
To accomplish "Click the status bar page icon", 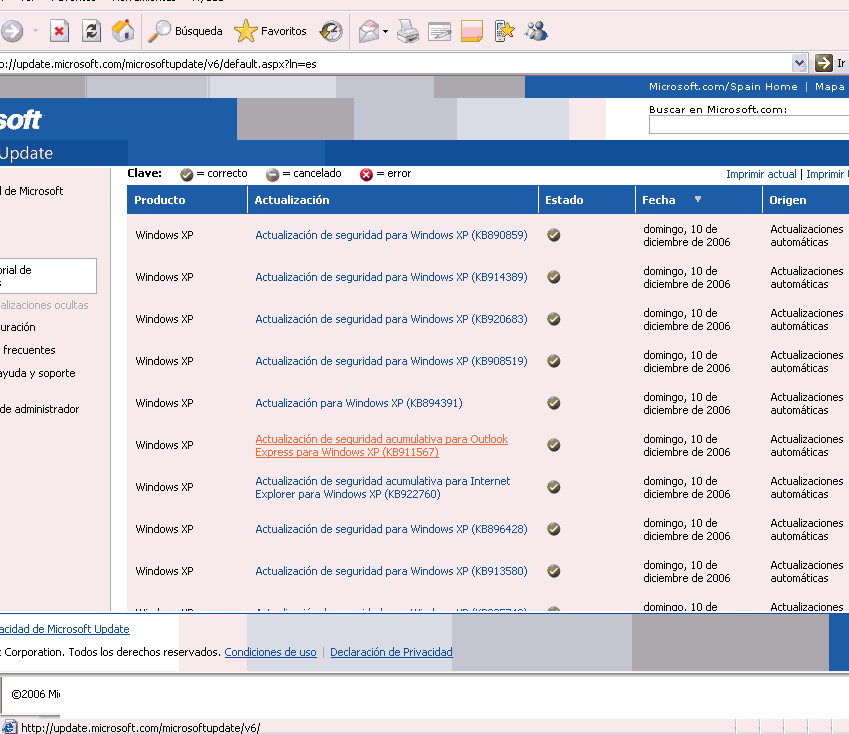I will point(9,727).
